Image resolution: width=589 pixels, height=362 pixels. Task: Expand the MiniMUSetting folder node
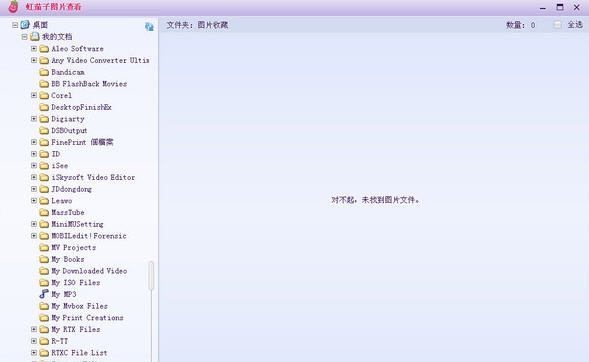(x=34, y=224)
